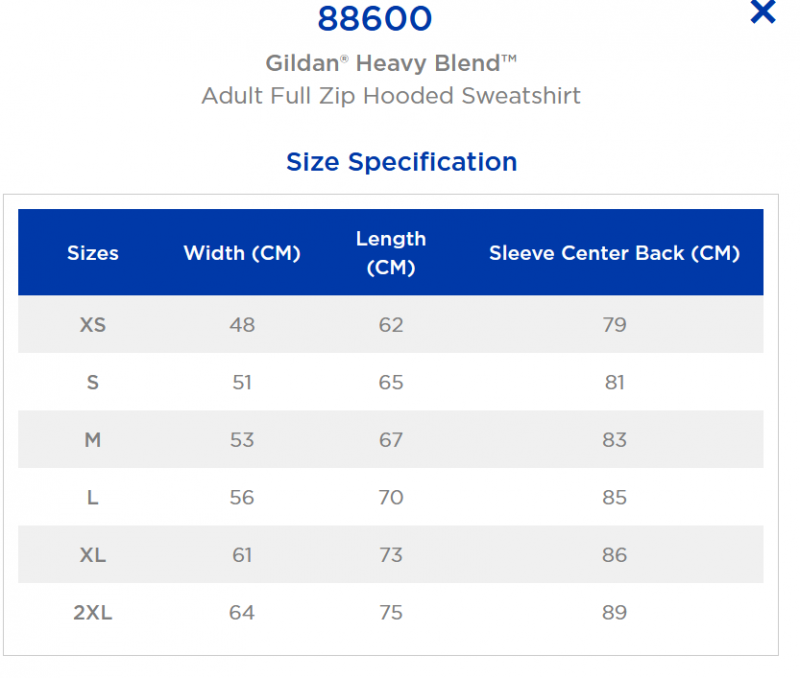This screenshot has height=678, width=800.
Task: Click the L length value 70
Action: [391, 497]
